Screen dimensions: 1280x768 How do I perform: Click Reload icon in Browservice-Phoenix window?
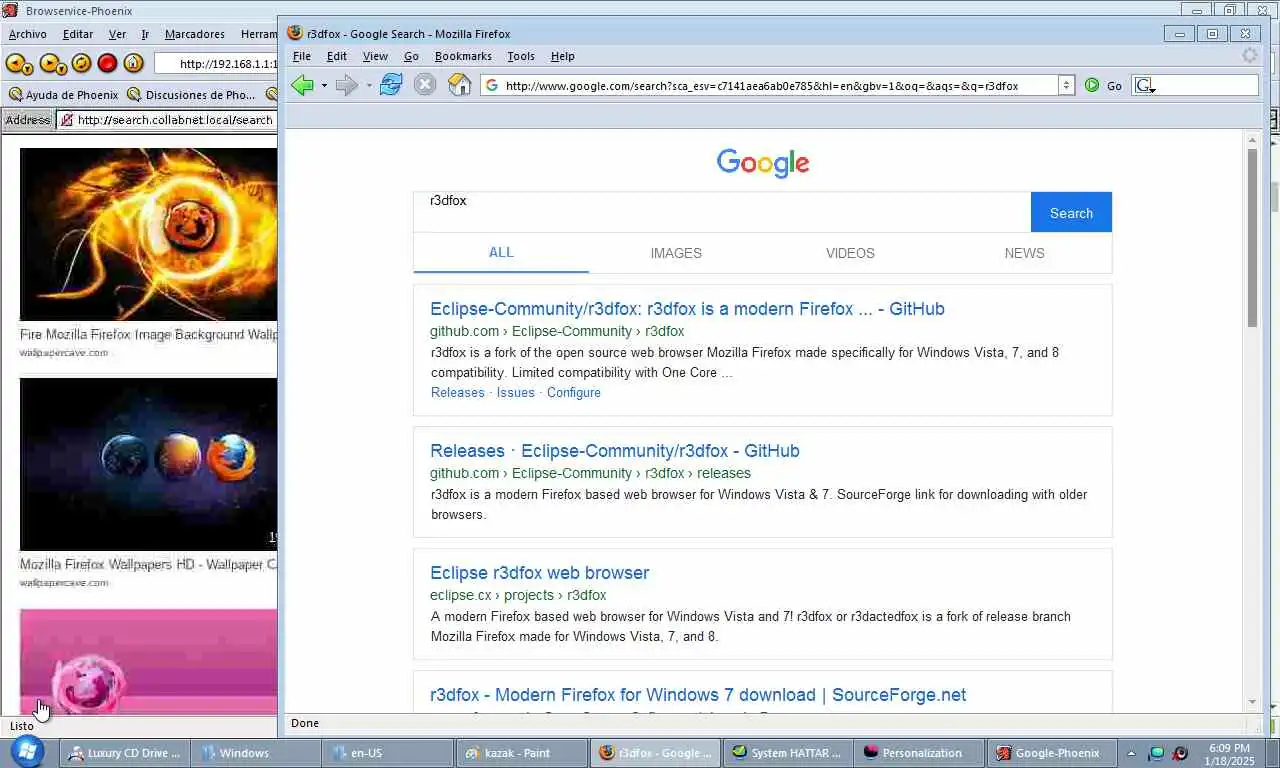pyautogui.click(x=82, y=64)
